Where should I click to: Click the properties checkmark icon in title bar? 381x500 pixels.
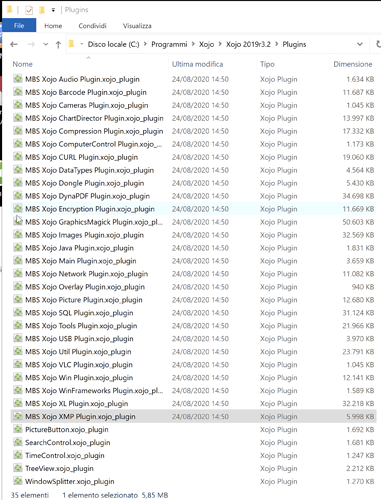[29, 10]
